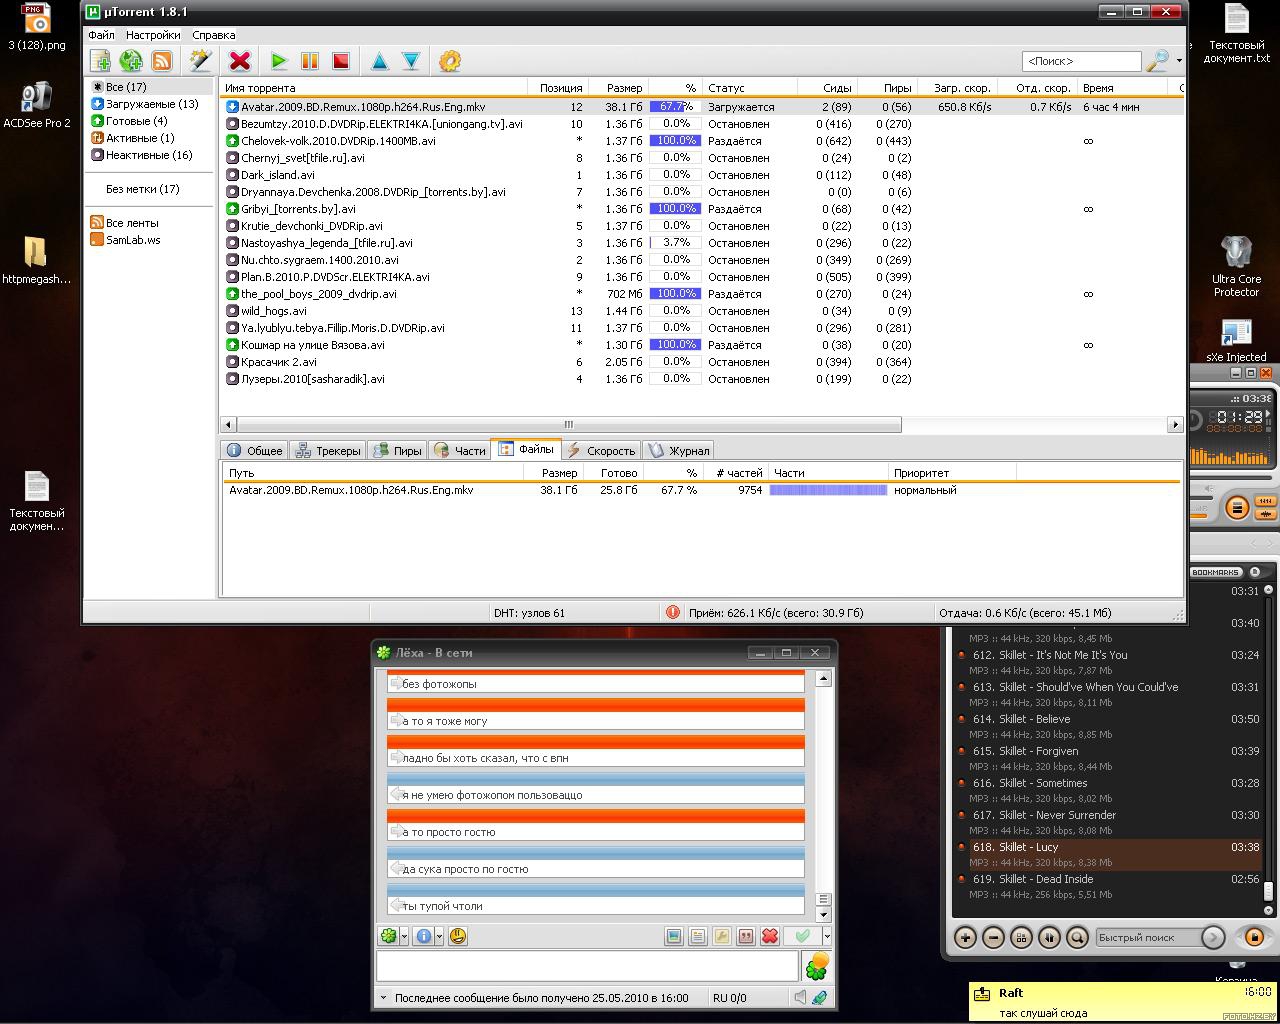Select the Все (17) category

click(126, 87)
